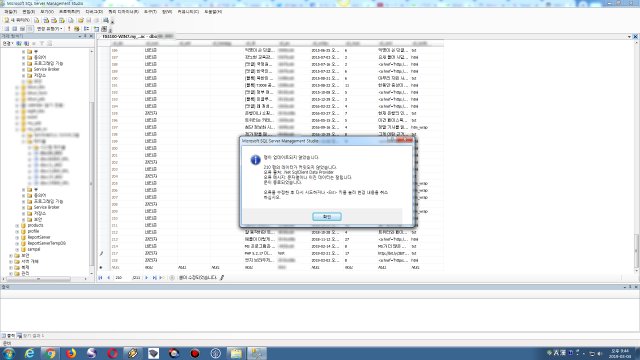This screenshot has height=360, width=640.
Task: Launch Firefox from the taskbar
Action: click(71, 353)
